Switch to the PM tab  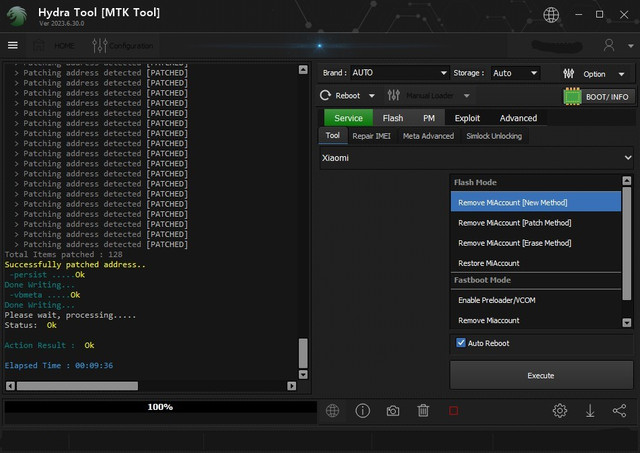(x=429, y=118)
